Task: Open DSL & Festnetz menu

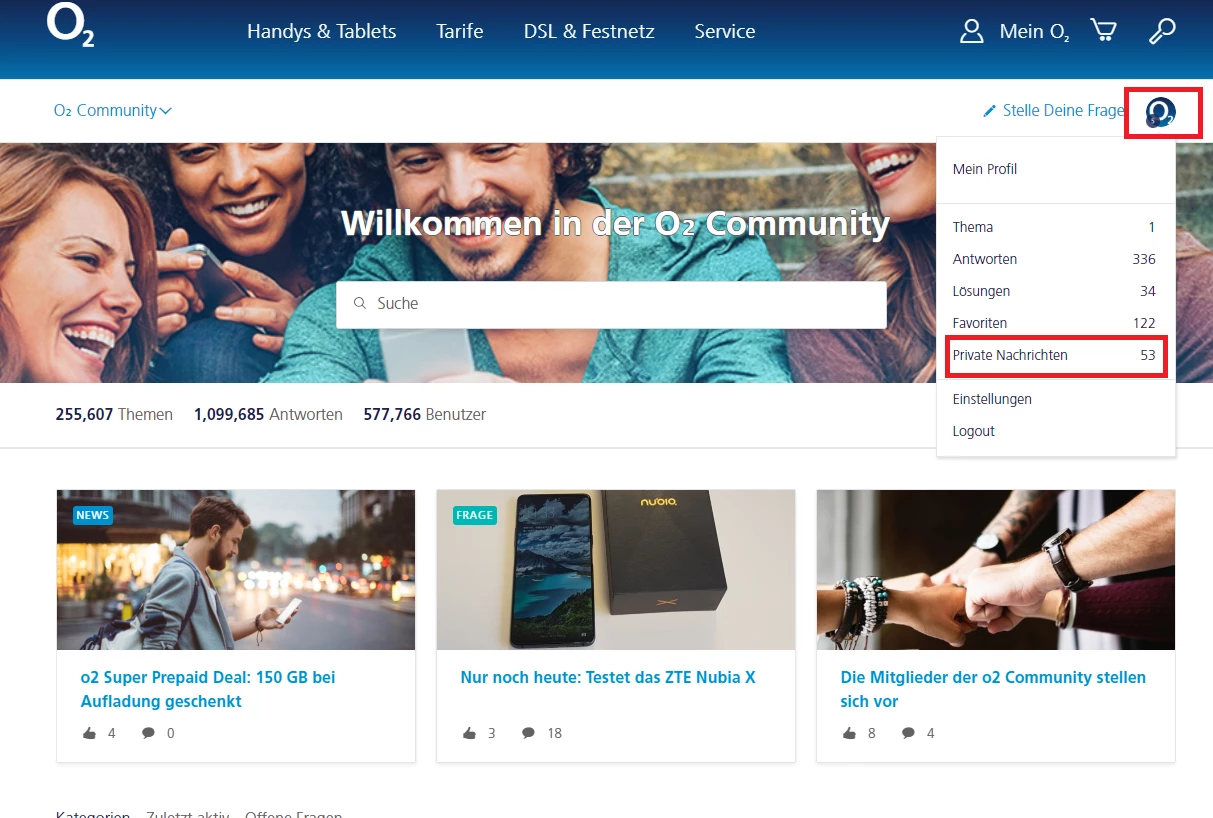Action: [x=589, y=31]
